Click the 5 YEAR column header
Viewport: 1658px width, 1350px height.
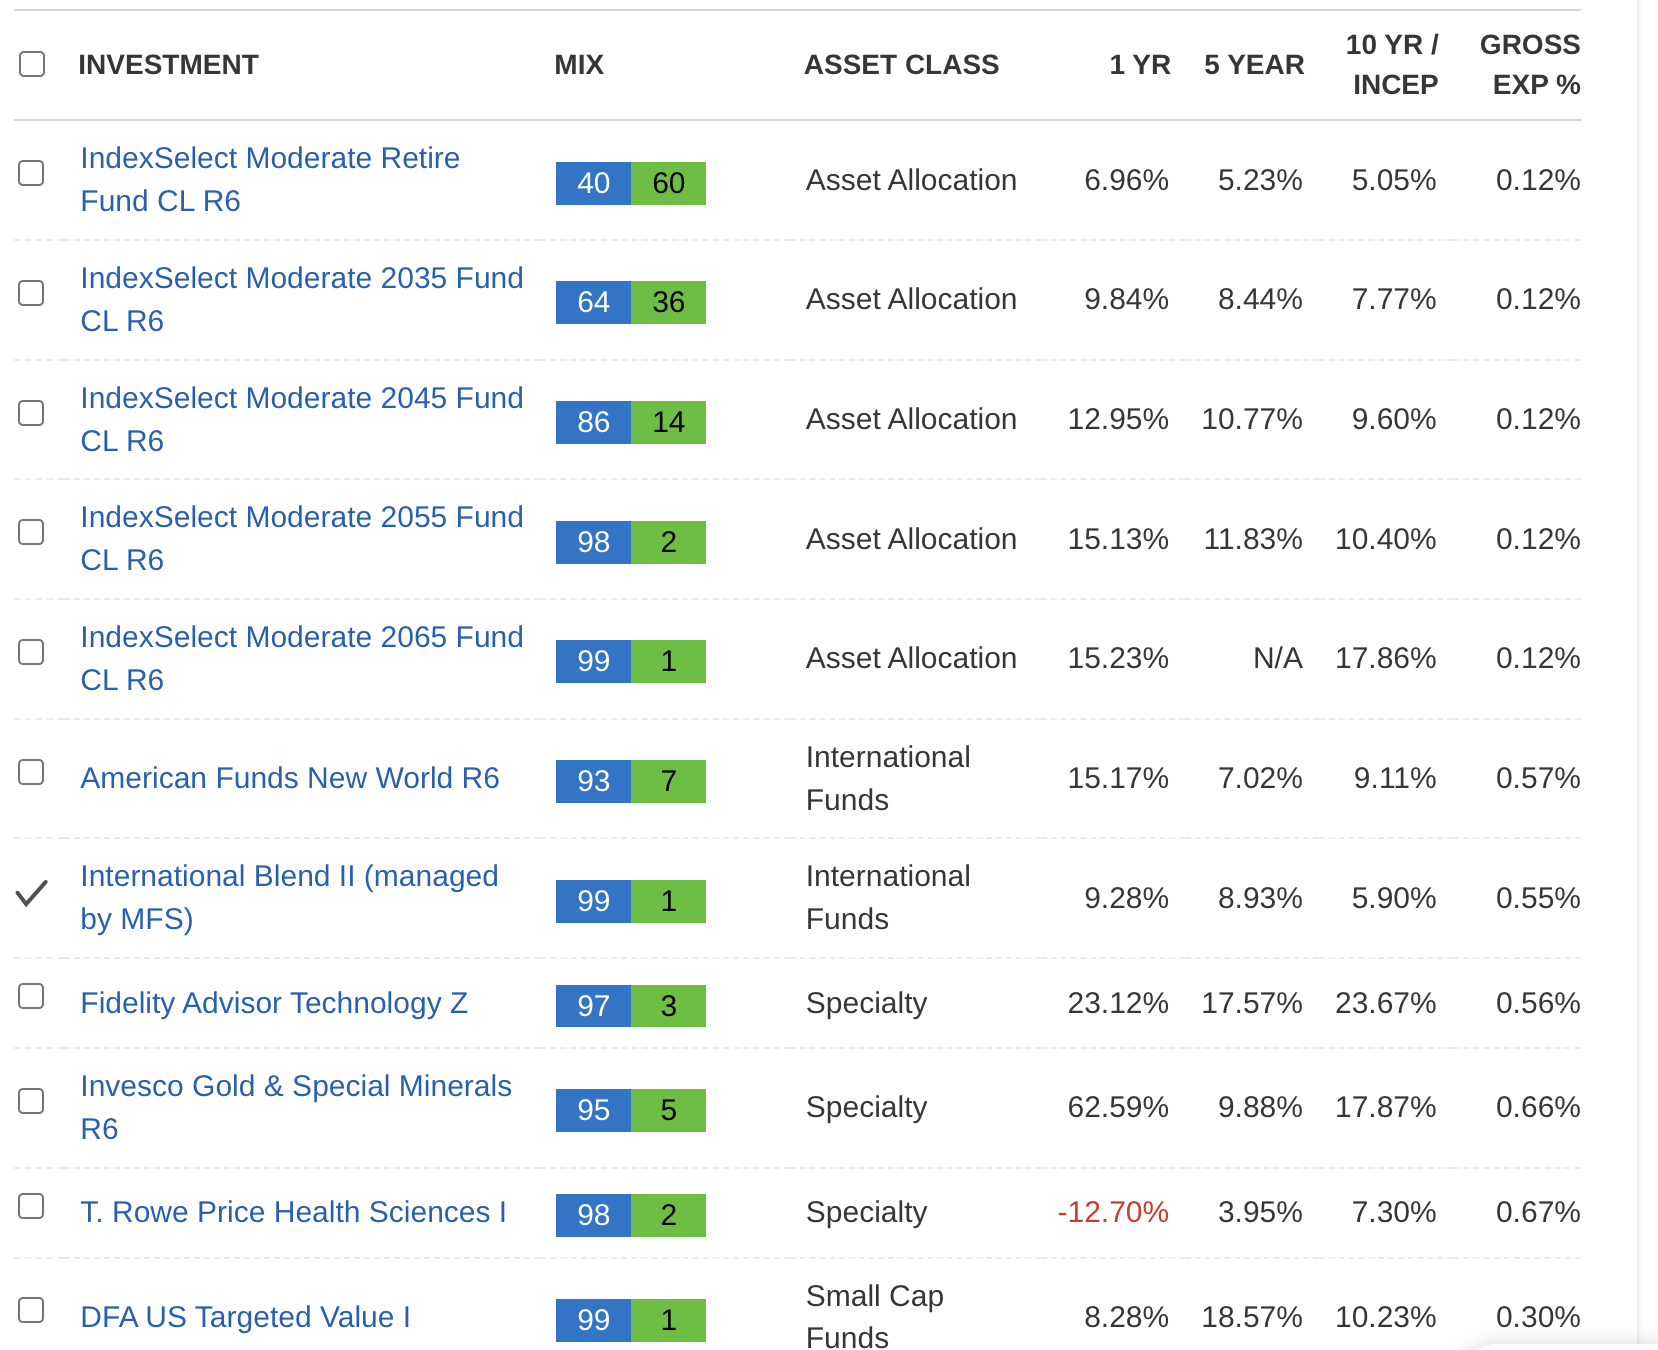coord(1254,65)
